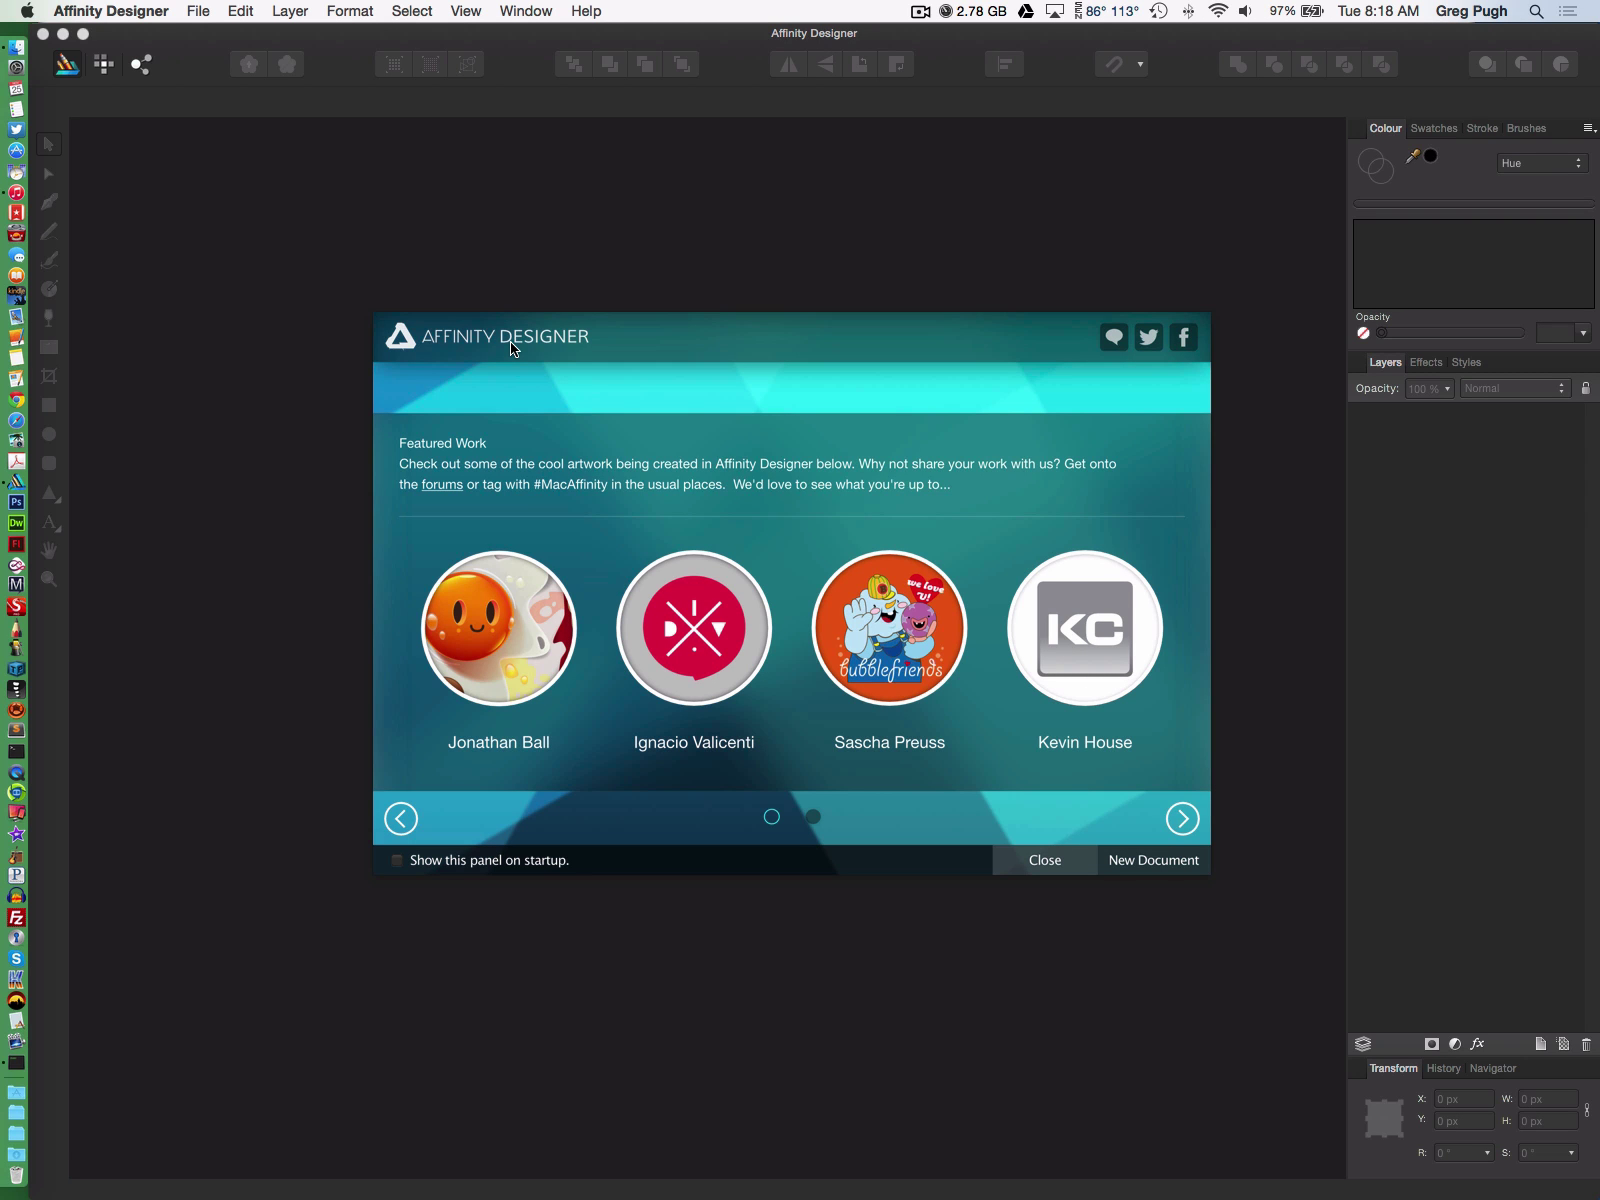Select the Crop tool in the tools panel
1600x1200 pixels.
(x=48, y=376)
